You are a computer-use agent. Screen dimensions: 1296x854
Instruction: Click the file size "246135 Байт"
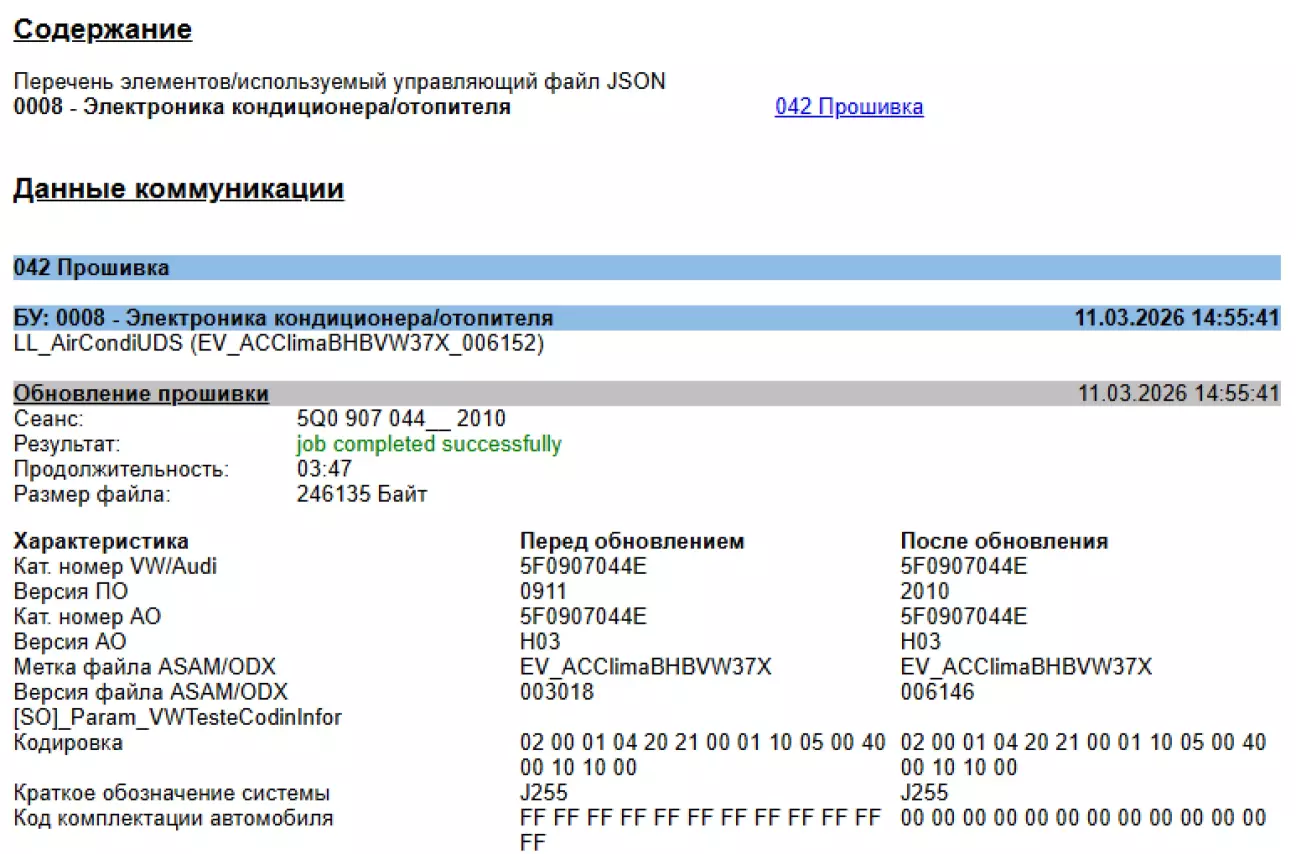pyautogui.click(x=362, y=494)
